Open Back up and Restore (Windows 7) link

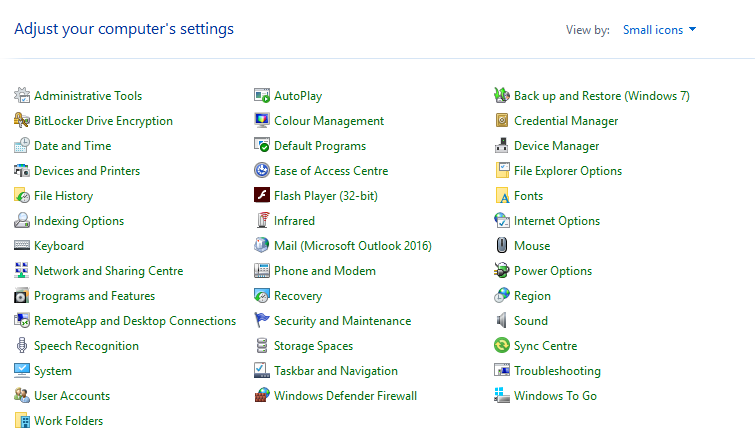coord(601,96)
